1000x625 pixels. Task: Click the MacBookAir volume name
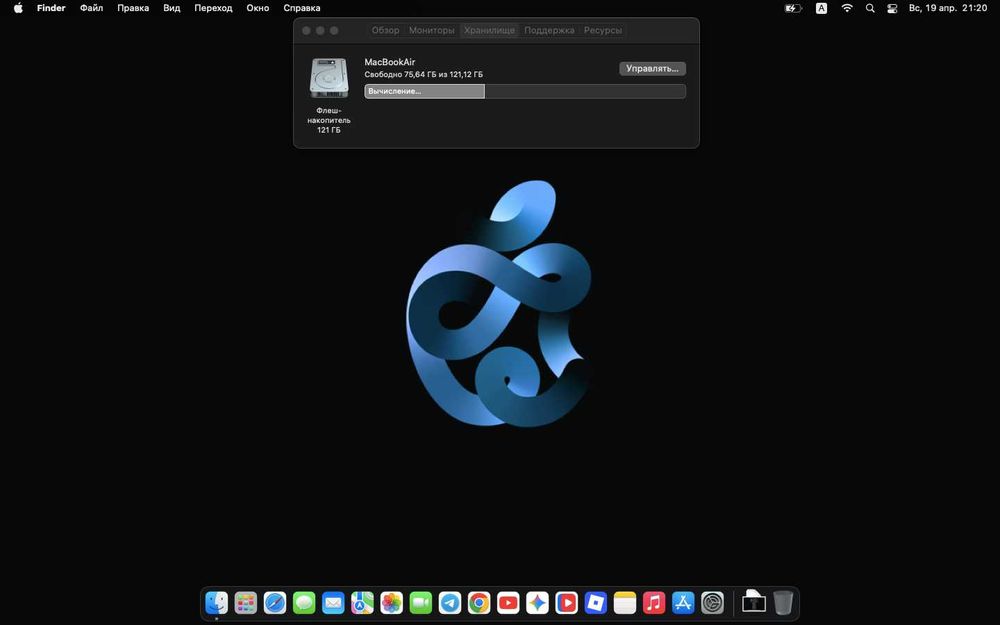[x=390, y=62]
